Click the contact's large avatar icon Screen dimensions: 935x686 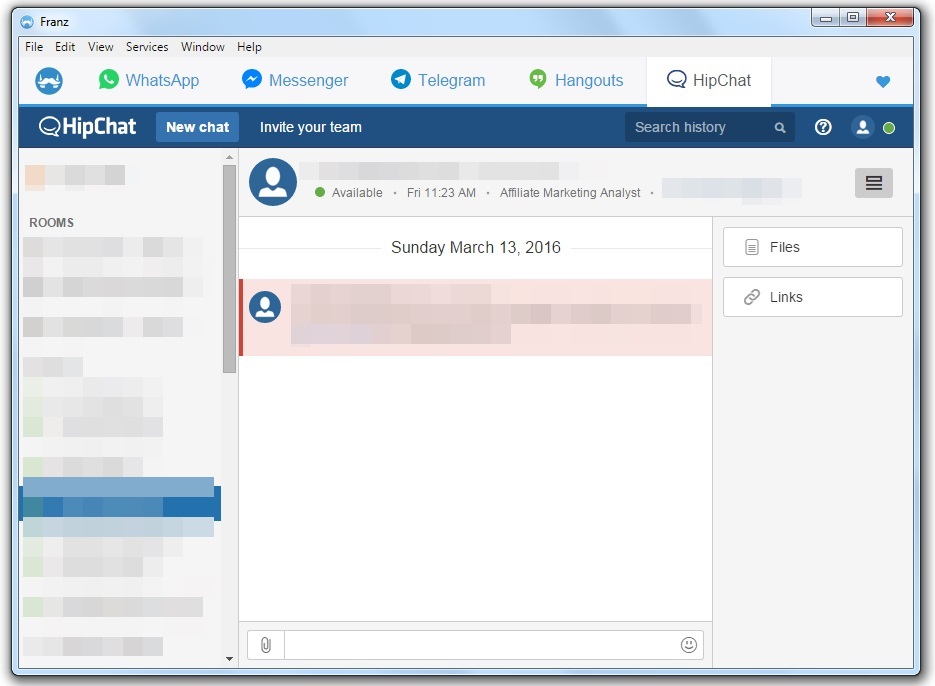point(273,182)
